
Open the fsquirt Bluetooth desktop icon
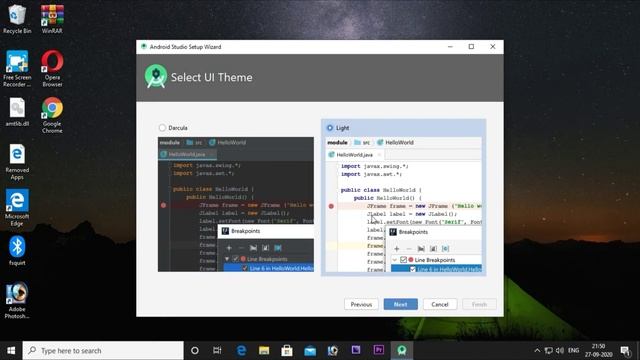(x=17, y=251)
